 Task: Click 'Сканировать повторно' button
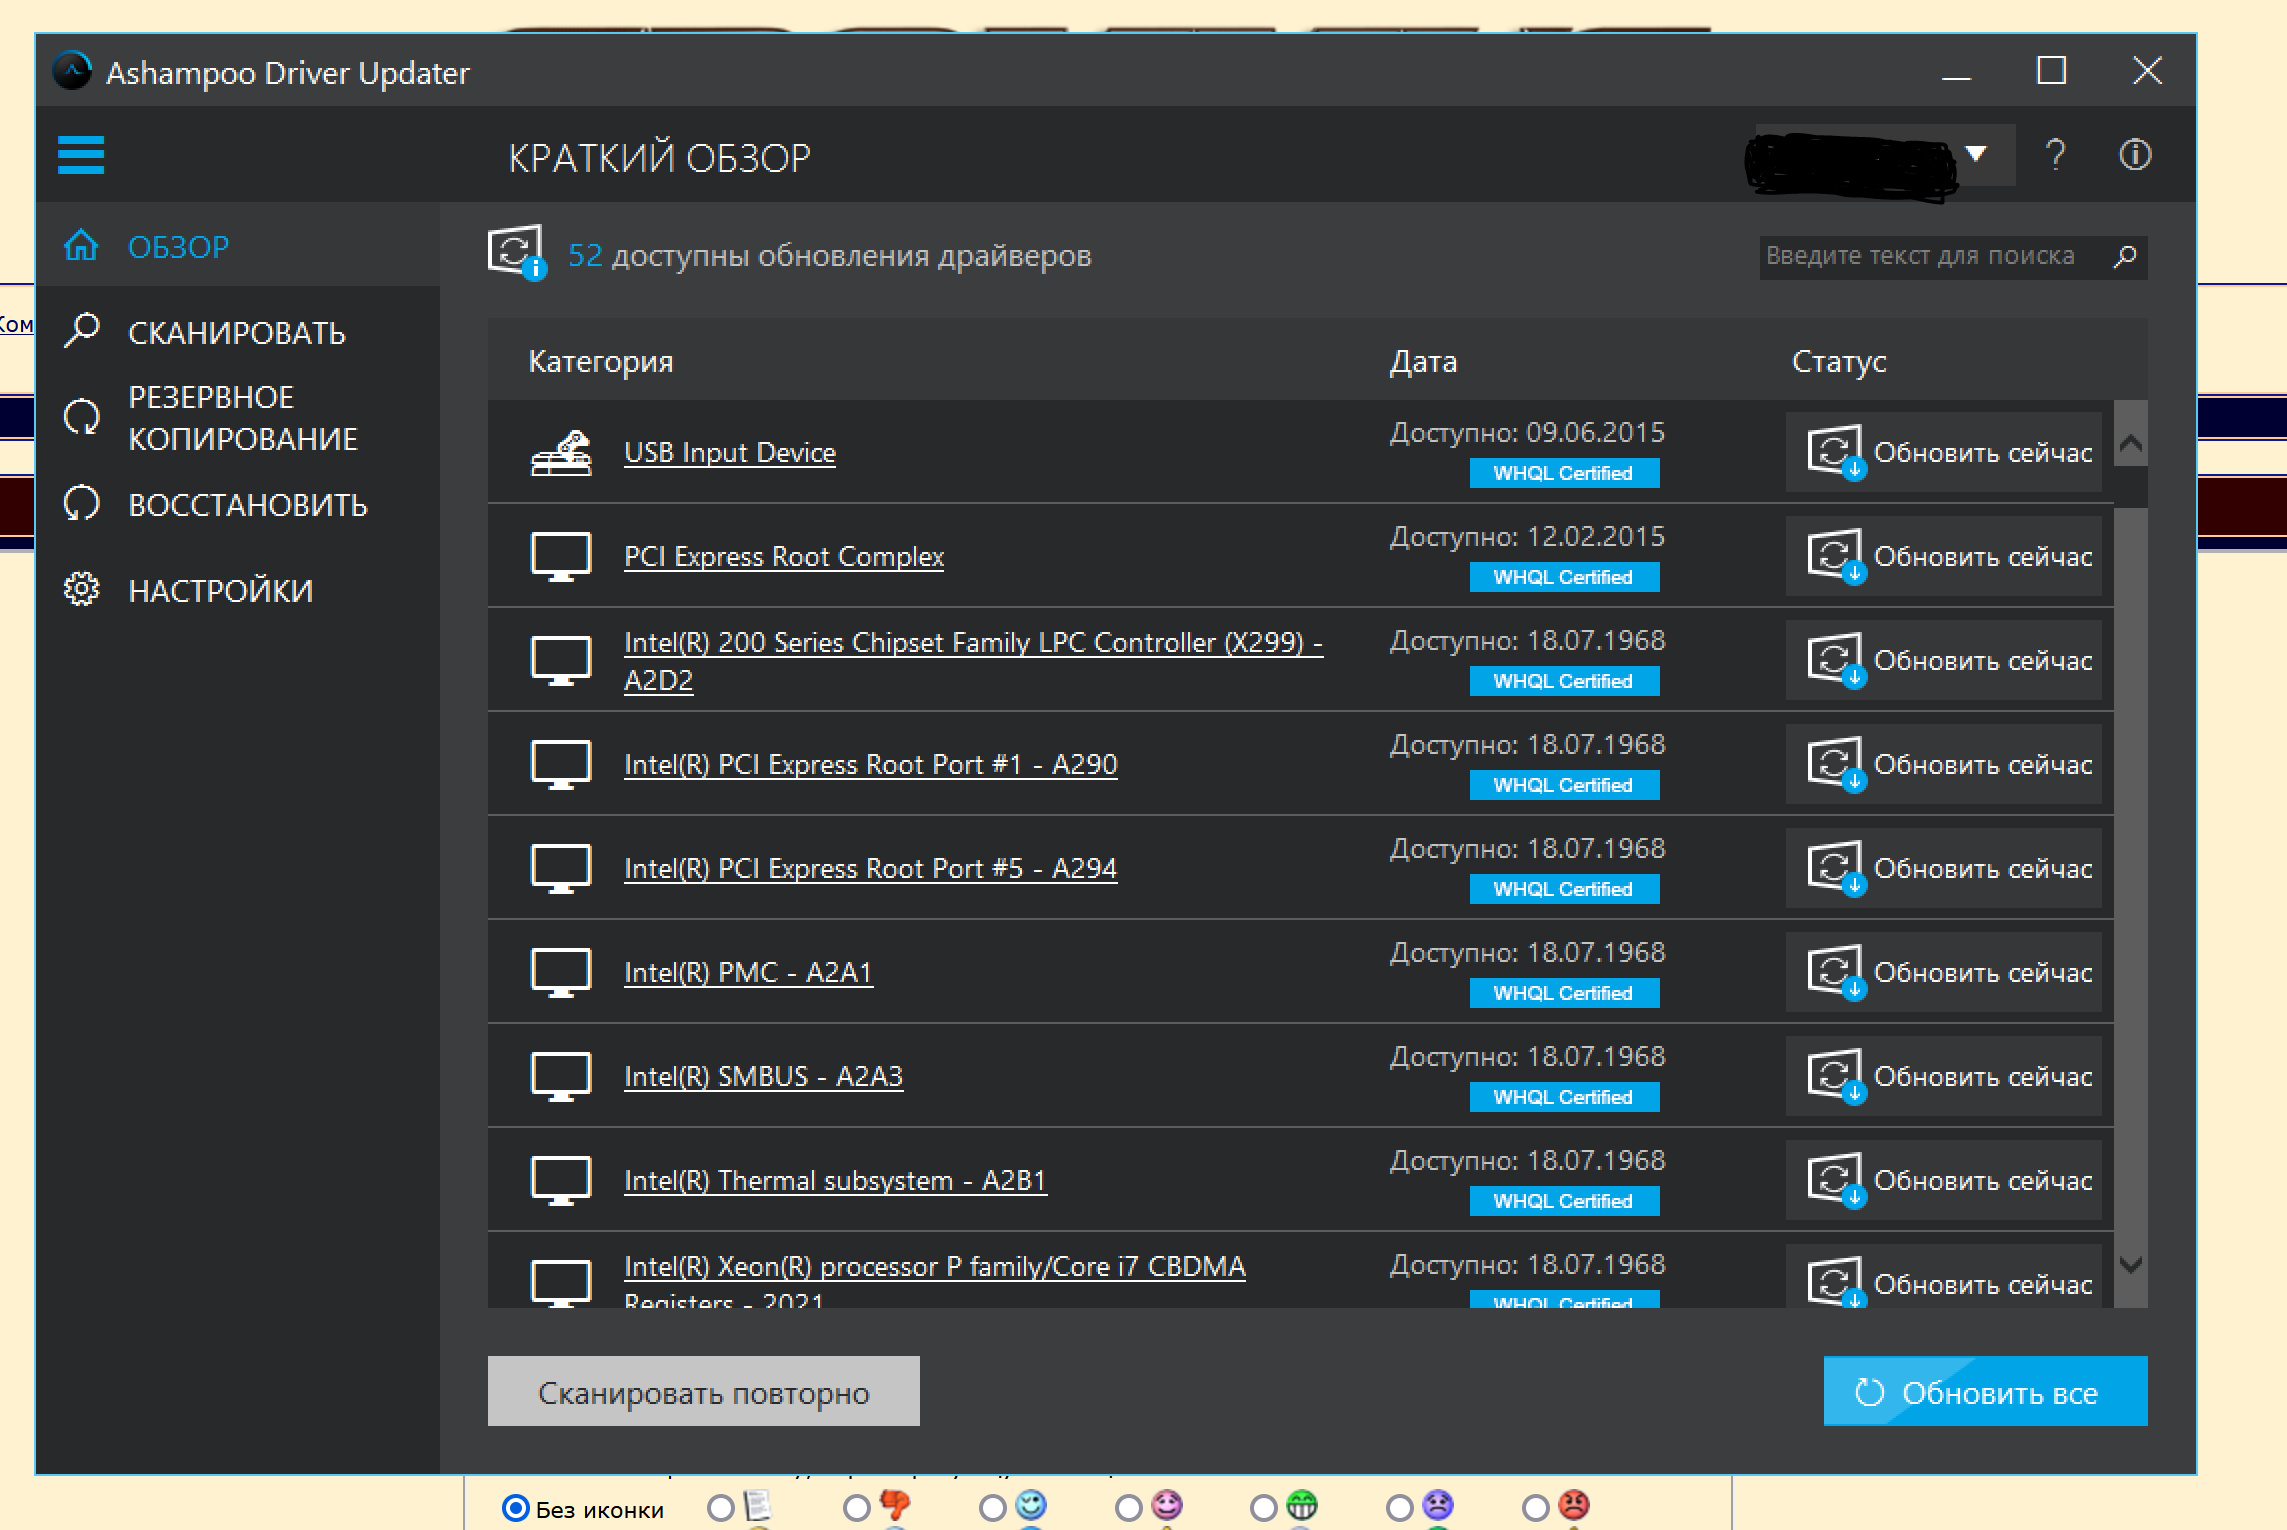tap(703, 1392)
